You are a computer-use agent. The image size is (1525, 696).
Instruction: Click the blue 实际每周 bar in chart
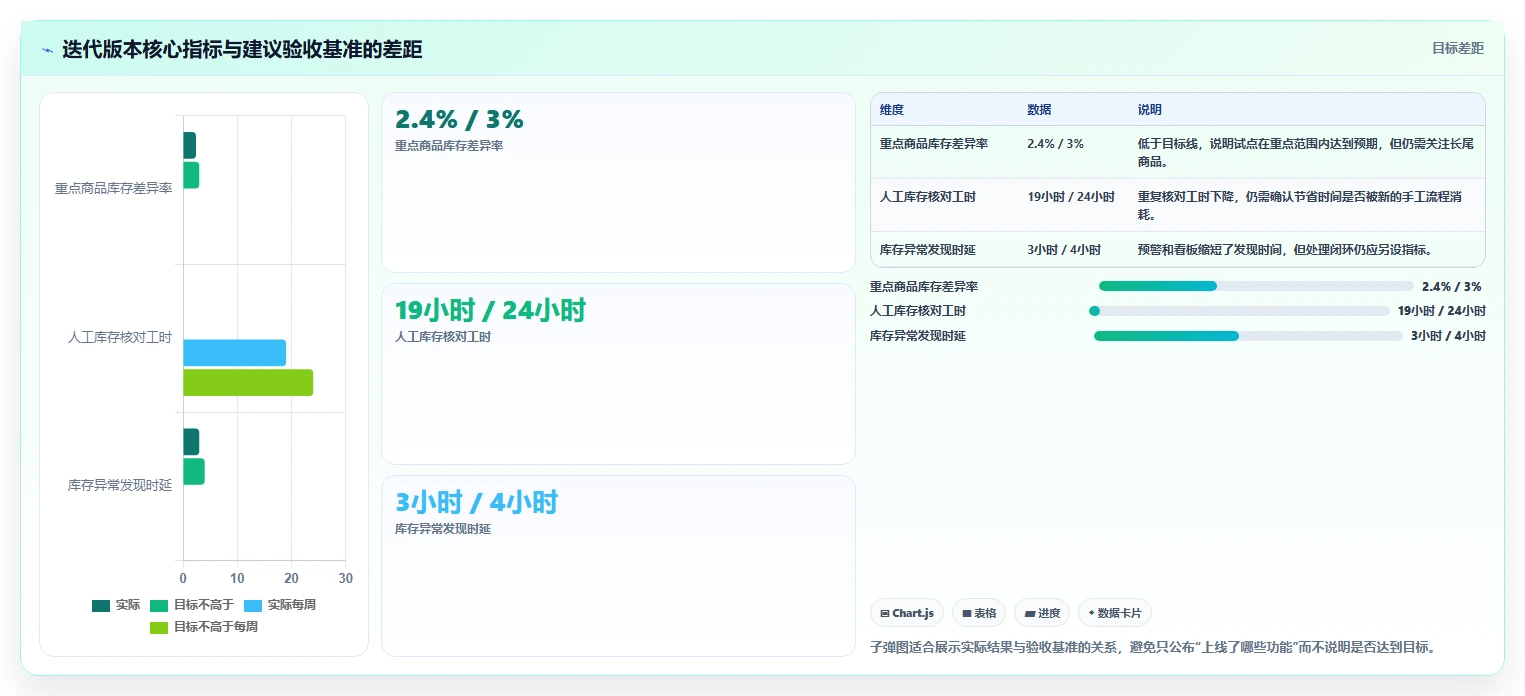234,353
